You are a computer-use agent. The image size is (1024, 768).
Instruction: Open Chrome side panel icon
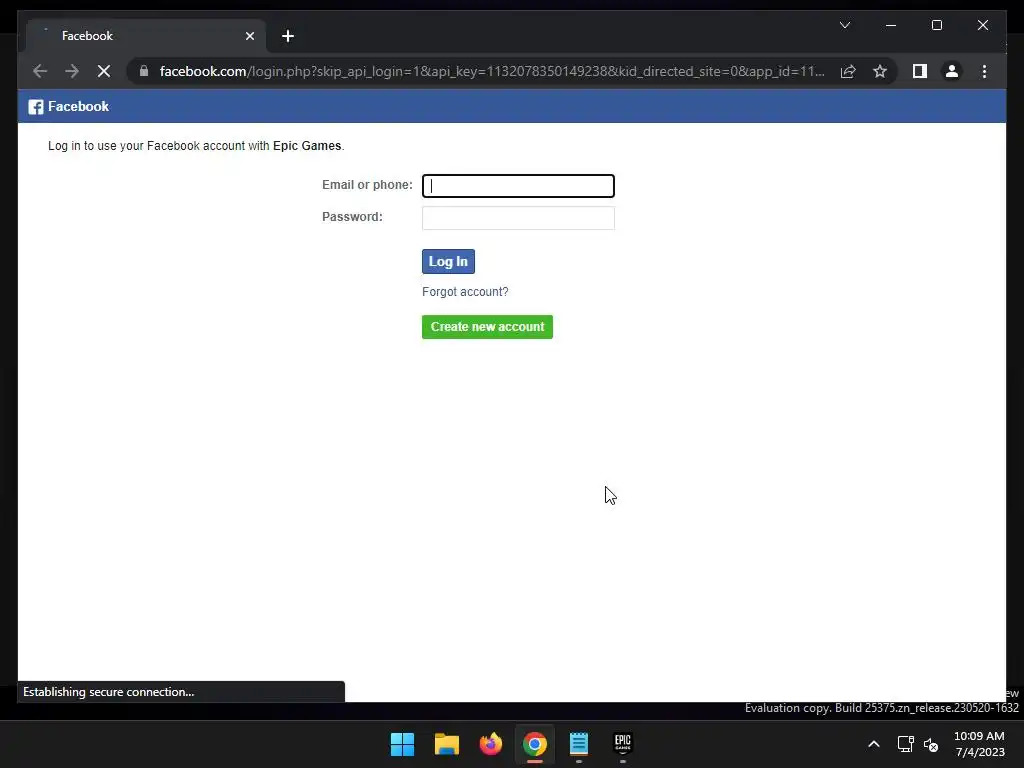920,71
